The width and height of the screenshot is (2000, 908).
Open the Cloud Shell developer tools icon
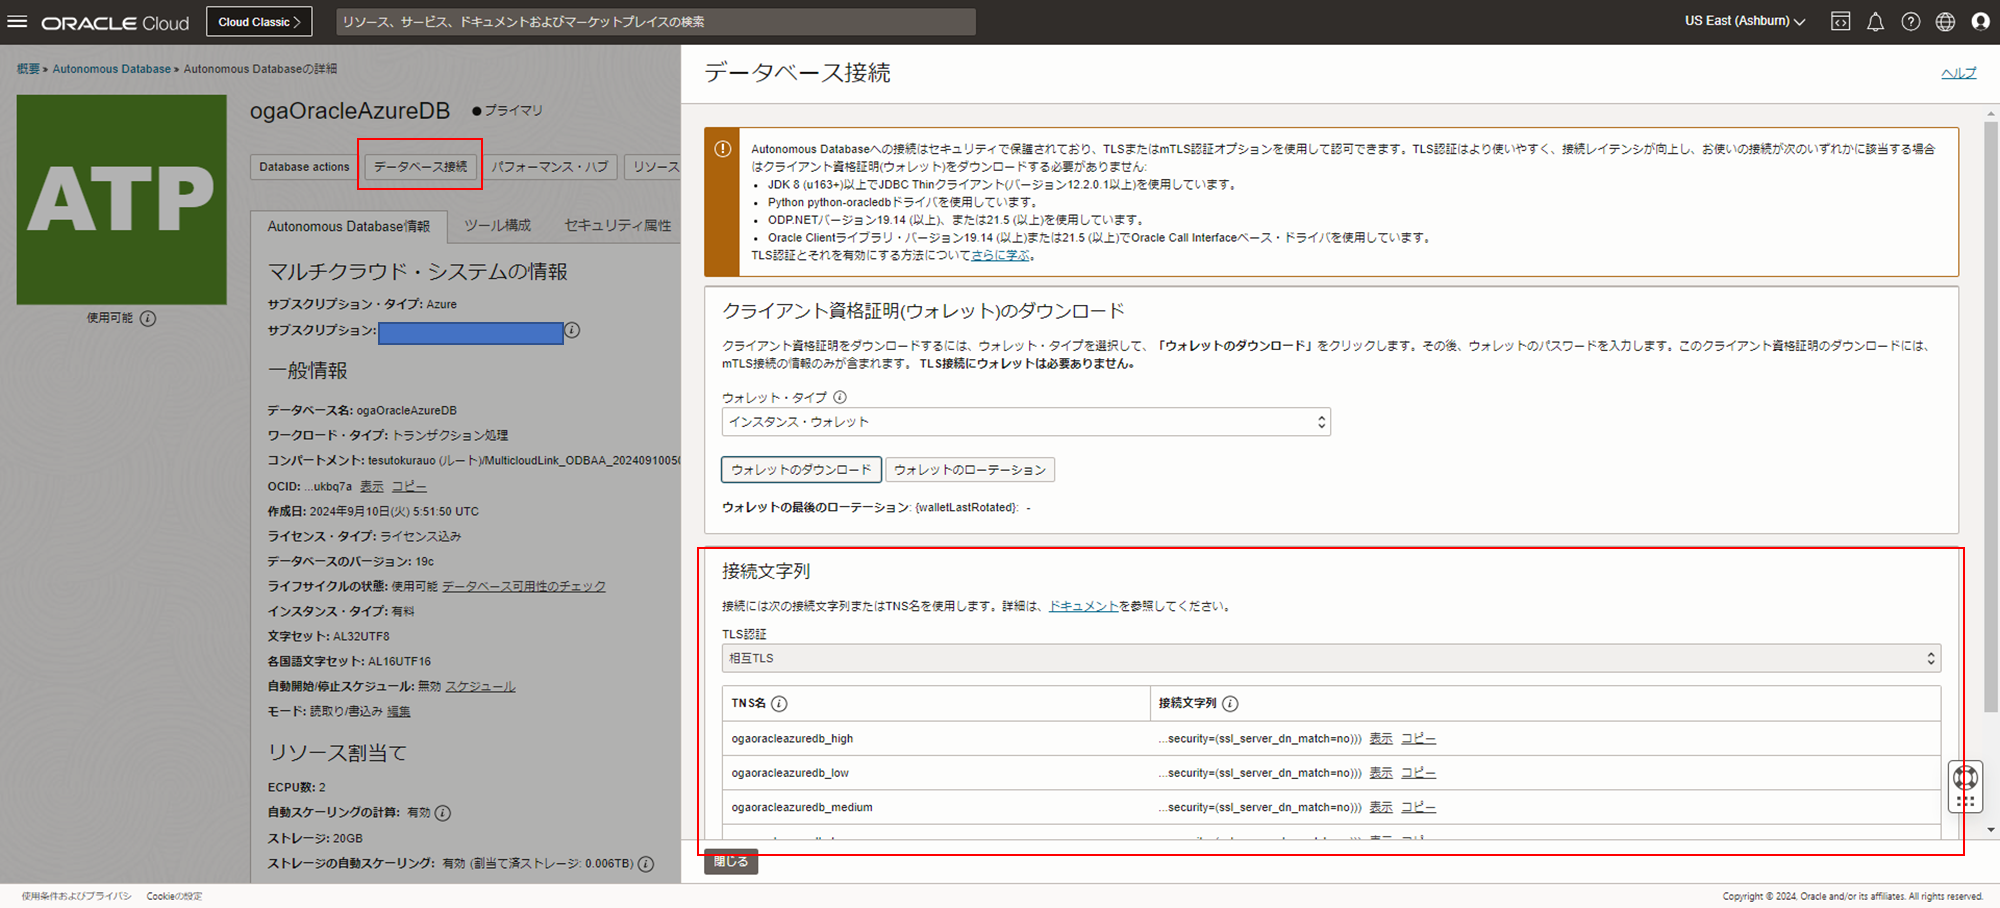(1840, 21)
